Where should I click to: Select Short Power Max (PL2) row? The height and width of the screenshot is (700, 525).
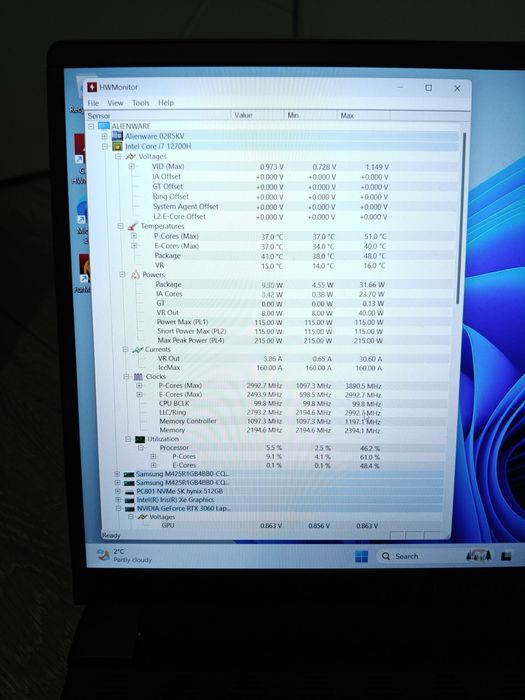(x=271, y=331)
